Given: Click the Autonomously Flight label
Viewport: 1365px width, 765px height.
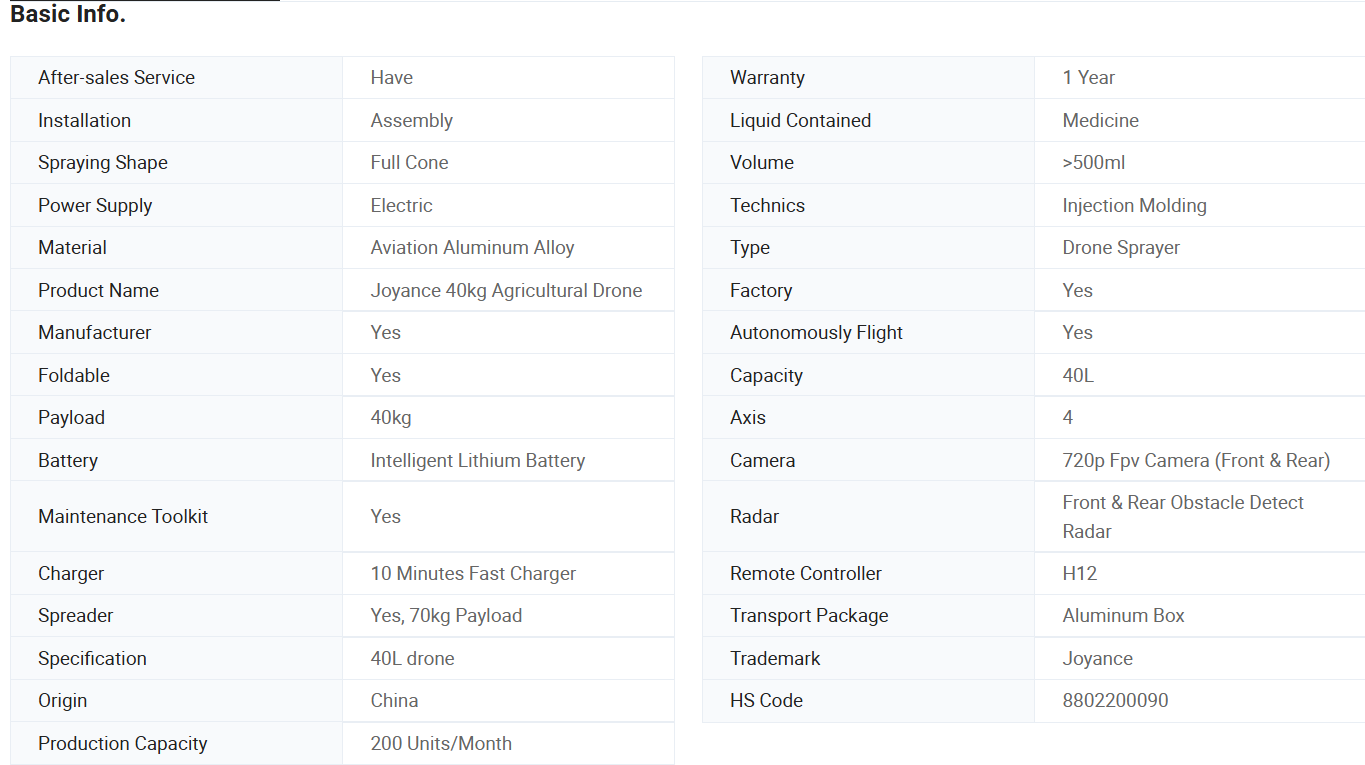Looking at the screenshot, I should (x=816, y=332).
